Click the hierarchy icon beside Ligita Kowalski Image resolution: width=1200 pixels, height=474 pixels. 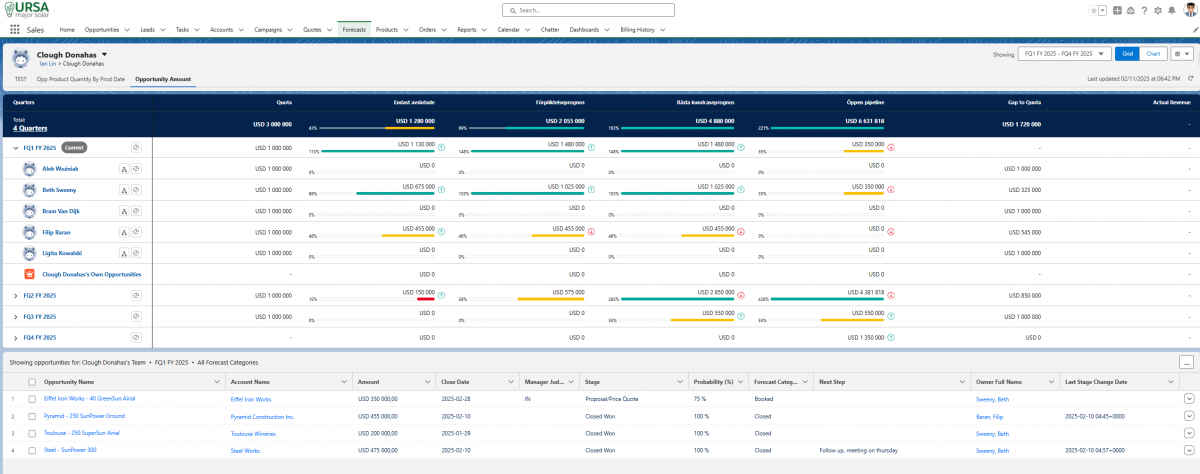coord(124,254)
